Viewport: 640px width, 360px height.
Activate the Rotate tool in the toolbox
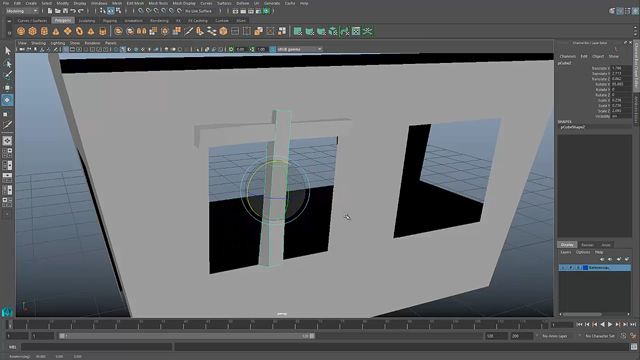click(x=7, y=100)
